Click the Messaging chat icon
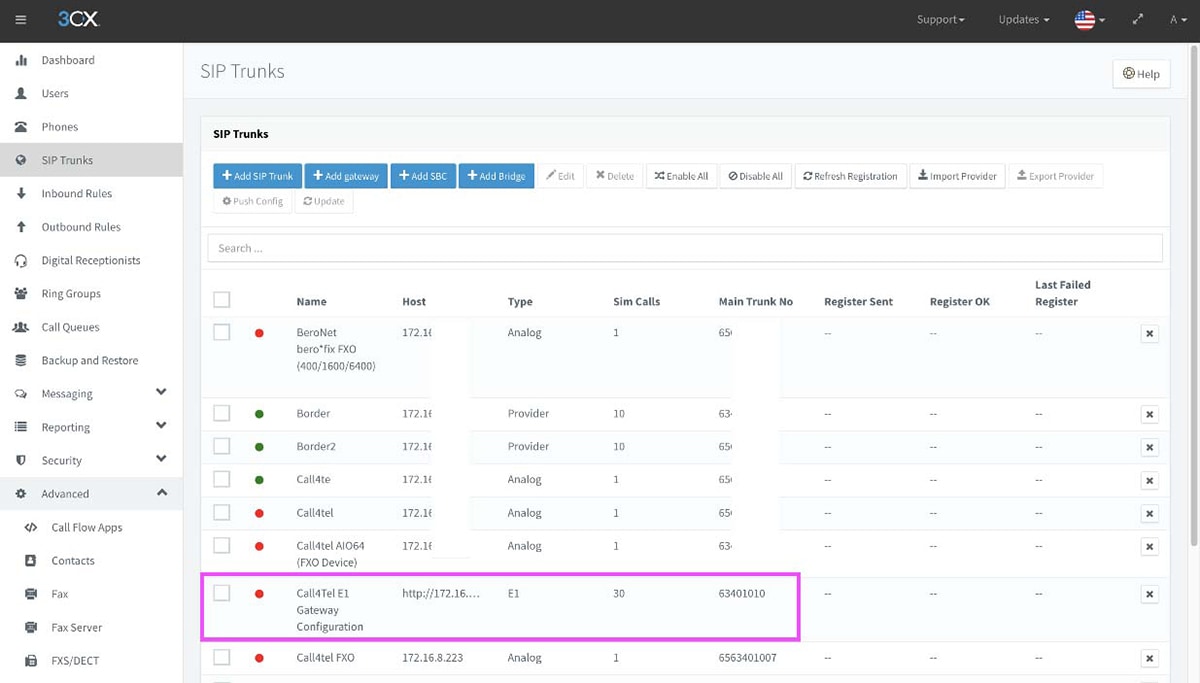Image resolution: width=1200 pixels, height=683 pixels. 21,394
